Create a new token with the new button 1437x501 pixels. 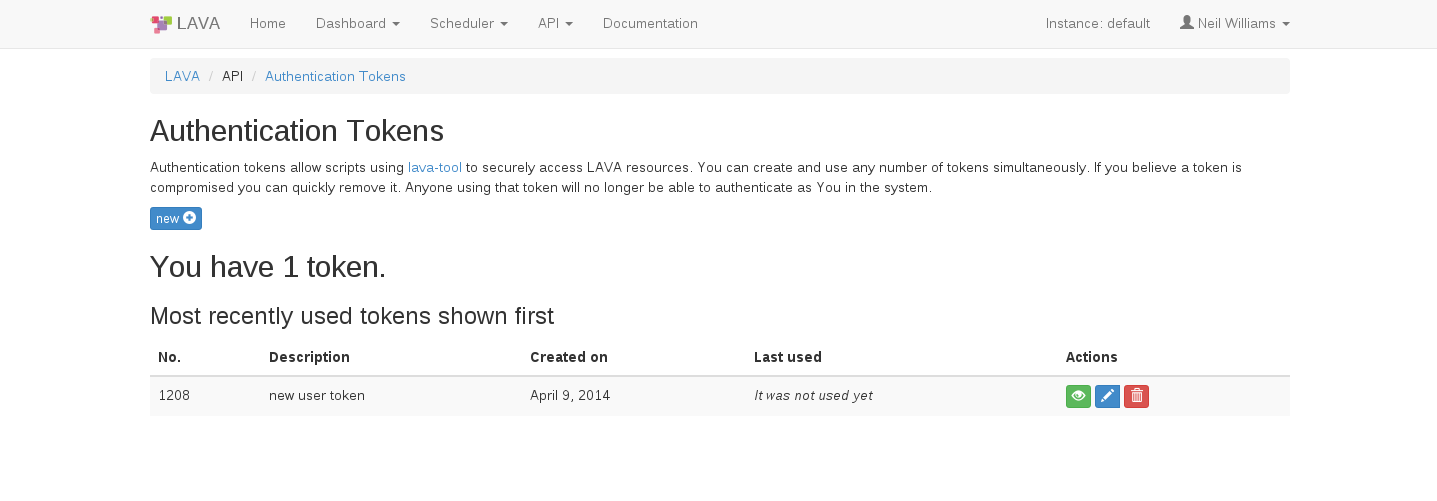pos(176,218)
